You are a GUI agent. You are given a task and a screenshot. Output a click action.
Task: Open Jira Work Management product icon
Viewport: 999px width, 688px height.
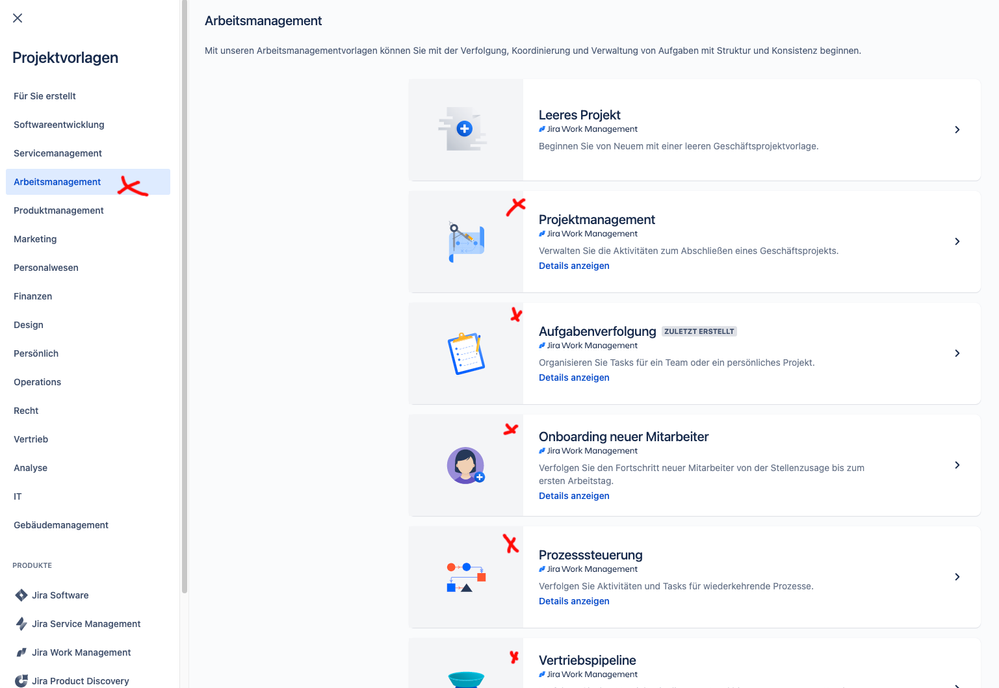21,652
